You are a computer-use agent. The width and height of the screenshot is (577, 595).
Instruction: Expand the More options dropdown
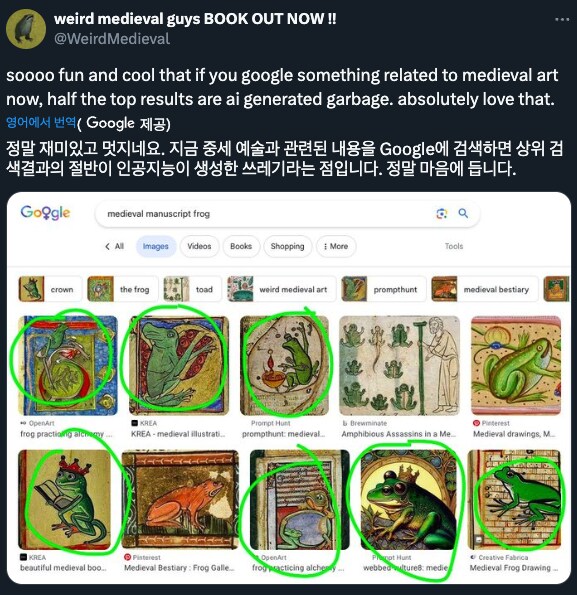pyautogui.click(x=336, y=246)
